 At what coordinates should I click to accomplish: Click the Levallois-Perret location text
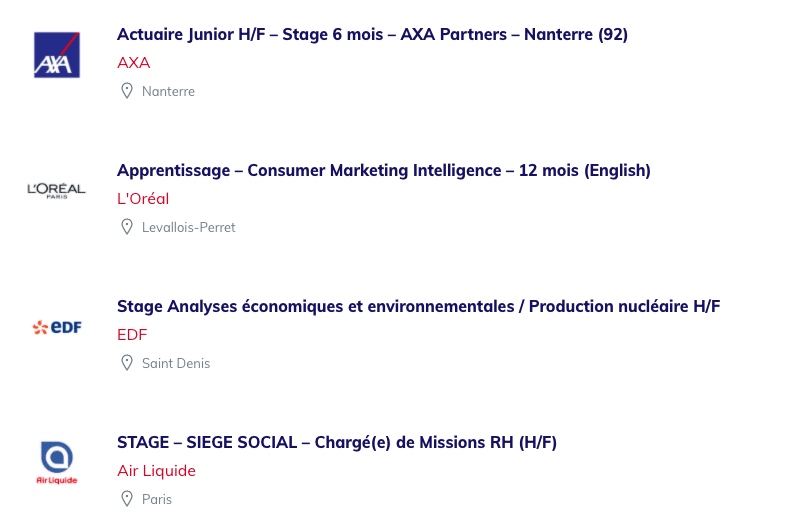pyautogui.click(x=188, y=227)
